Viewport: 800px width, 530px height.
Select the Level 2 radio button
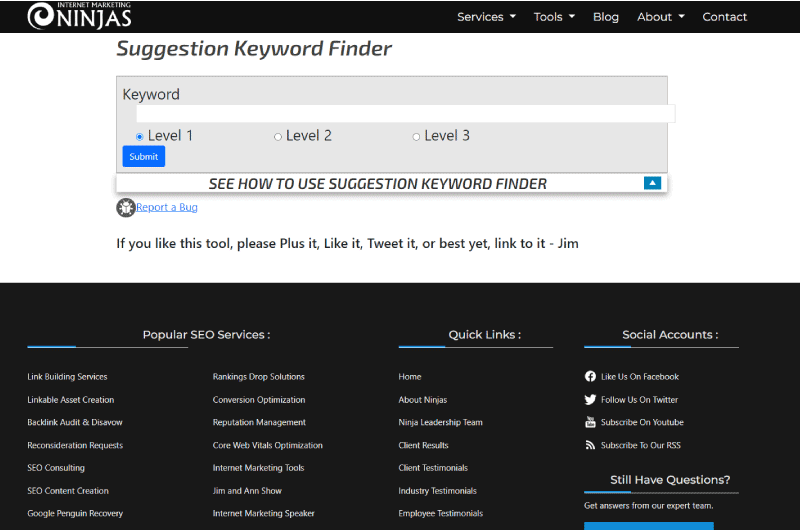[x=278, y=137]
